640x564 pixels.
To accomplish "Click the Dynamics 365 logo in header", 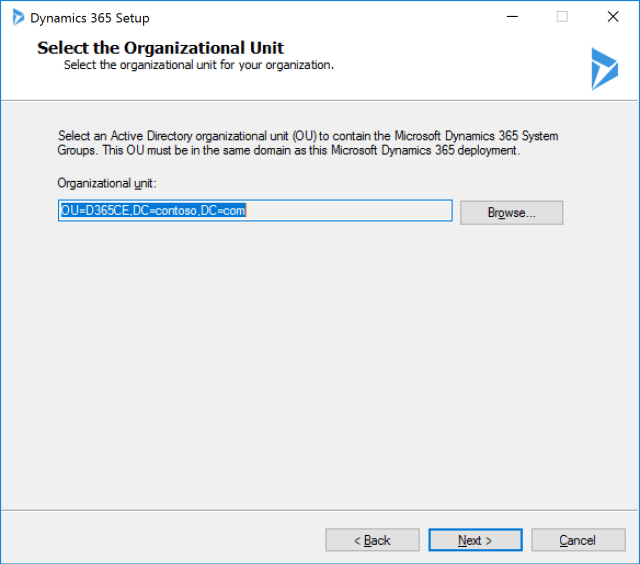I will tap(604, 69).
